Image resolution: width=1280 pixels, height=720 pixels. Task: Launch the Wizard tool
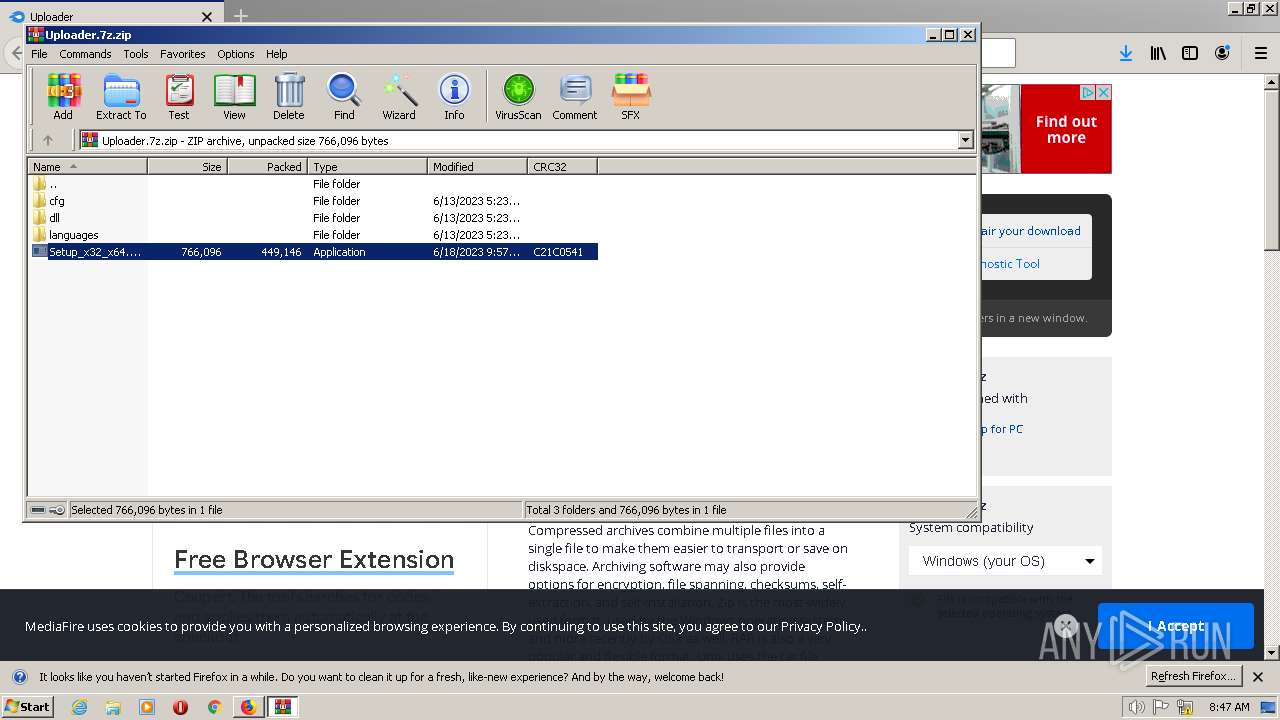pyautogui.click(x=399, y=97)
